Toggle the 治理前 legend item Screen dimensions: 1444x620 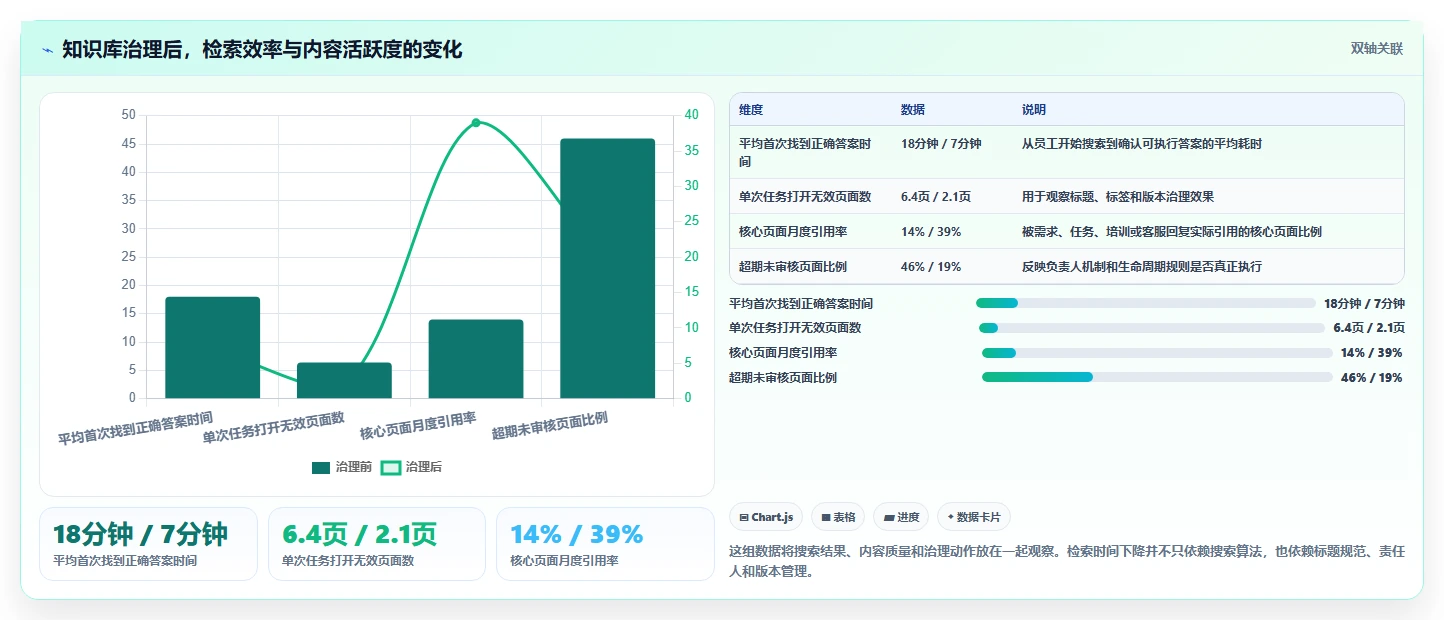click(x=342, y=467)
